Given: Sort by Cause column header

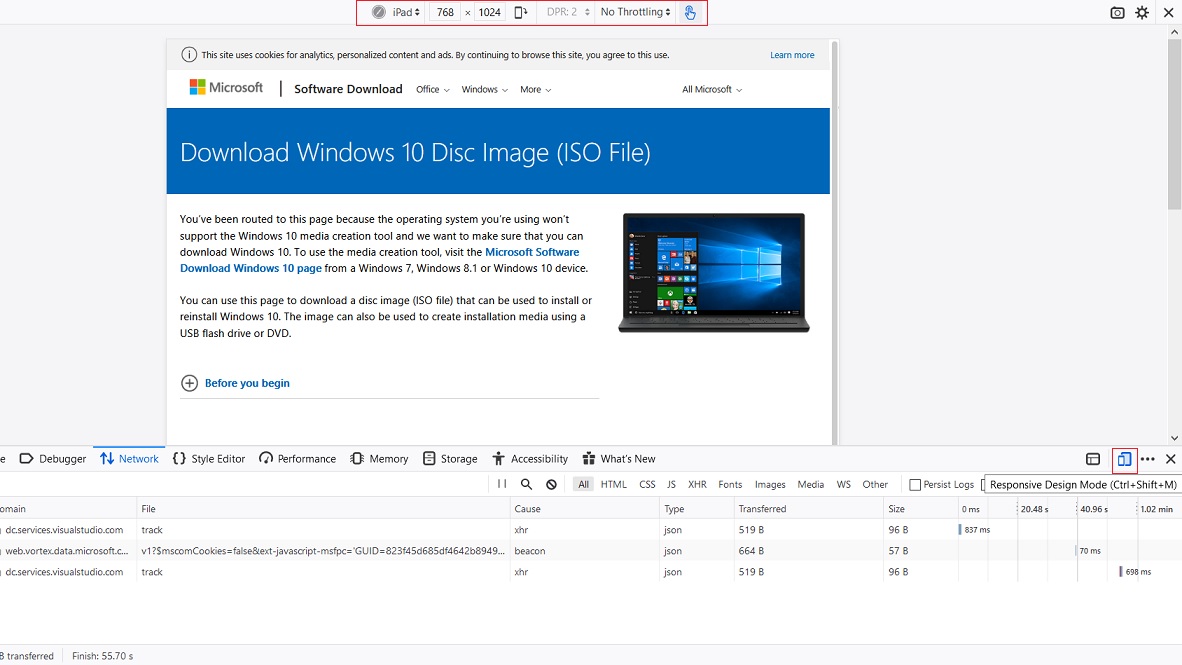Looking at the screenshot, I should click(584, 509).
